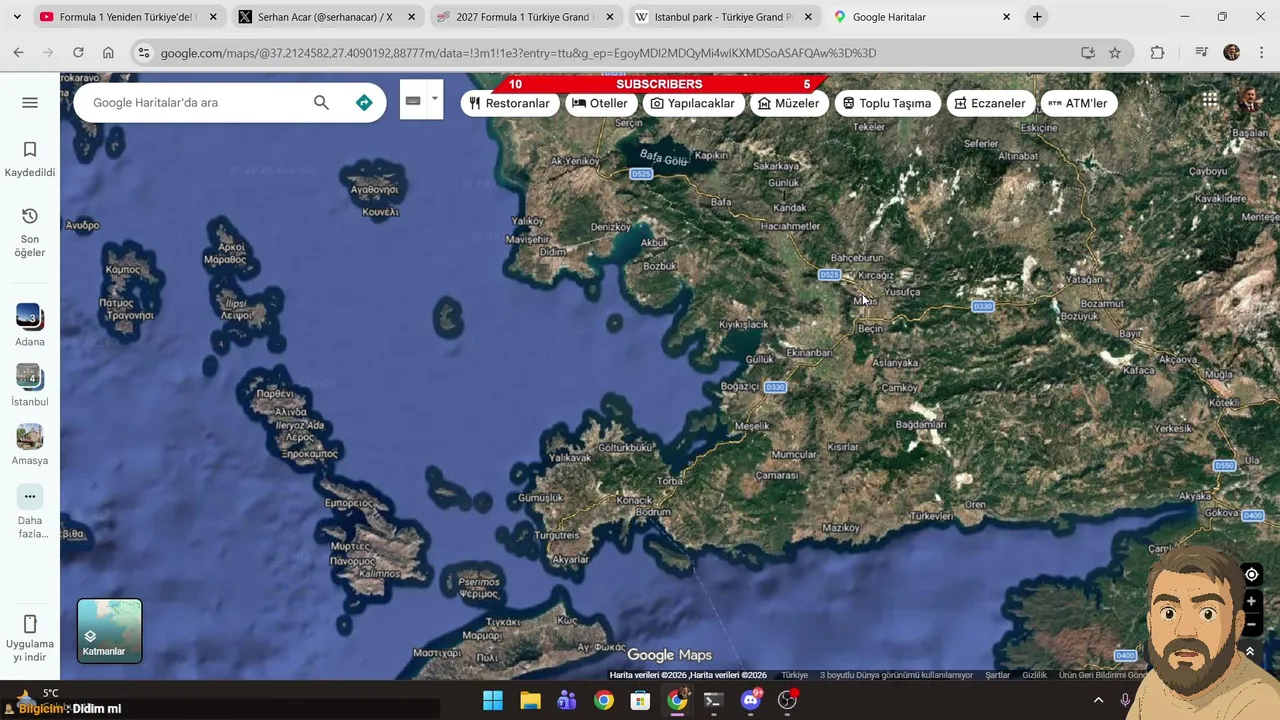1280x720 pixels.
Task: Open a new browser tab
Action: pyautogui.click(x=1037, y=17)
